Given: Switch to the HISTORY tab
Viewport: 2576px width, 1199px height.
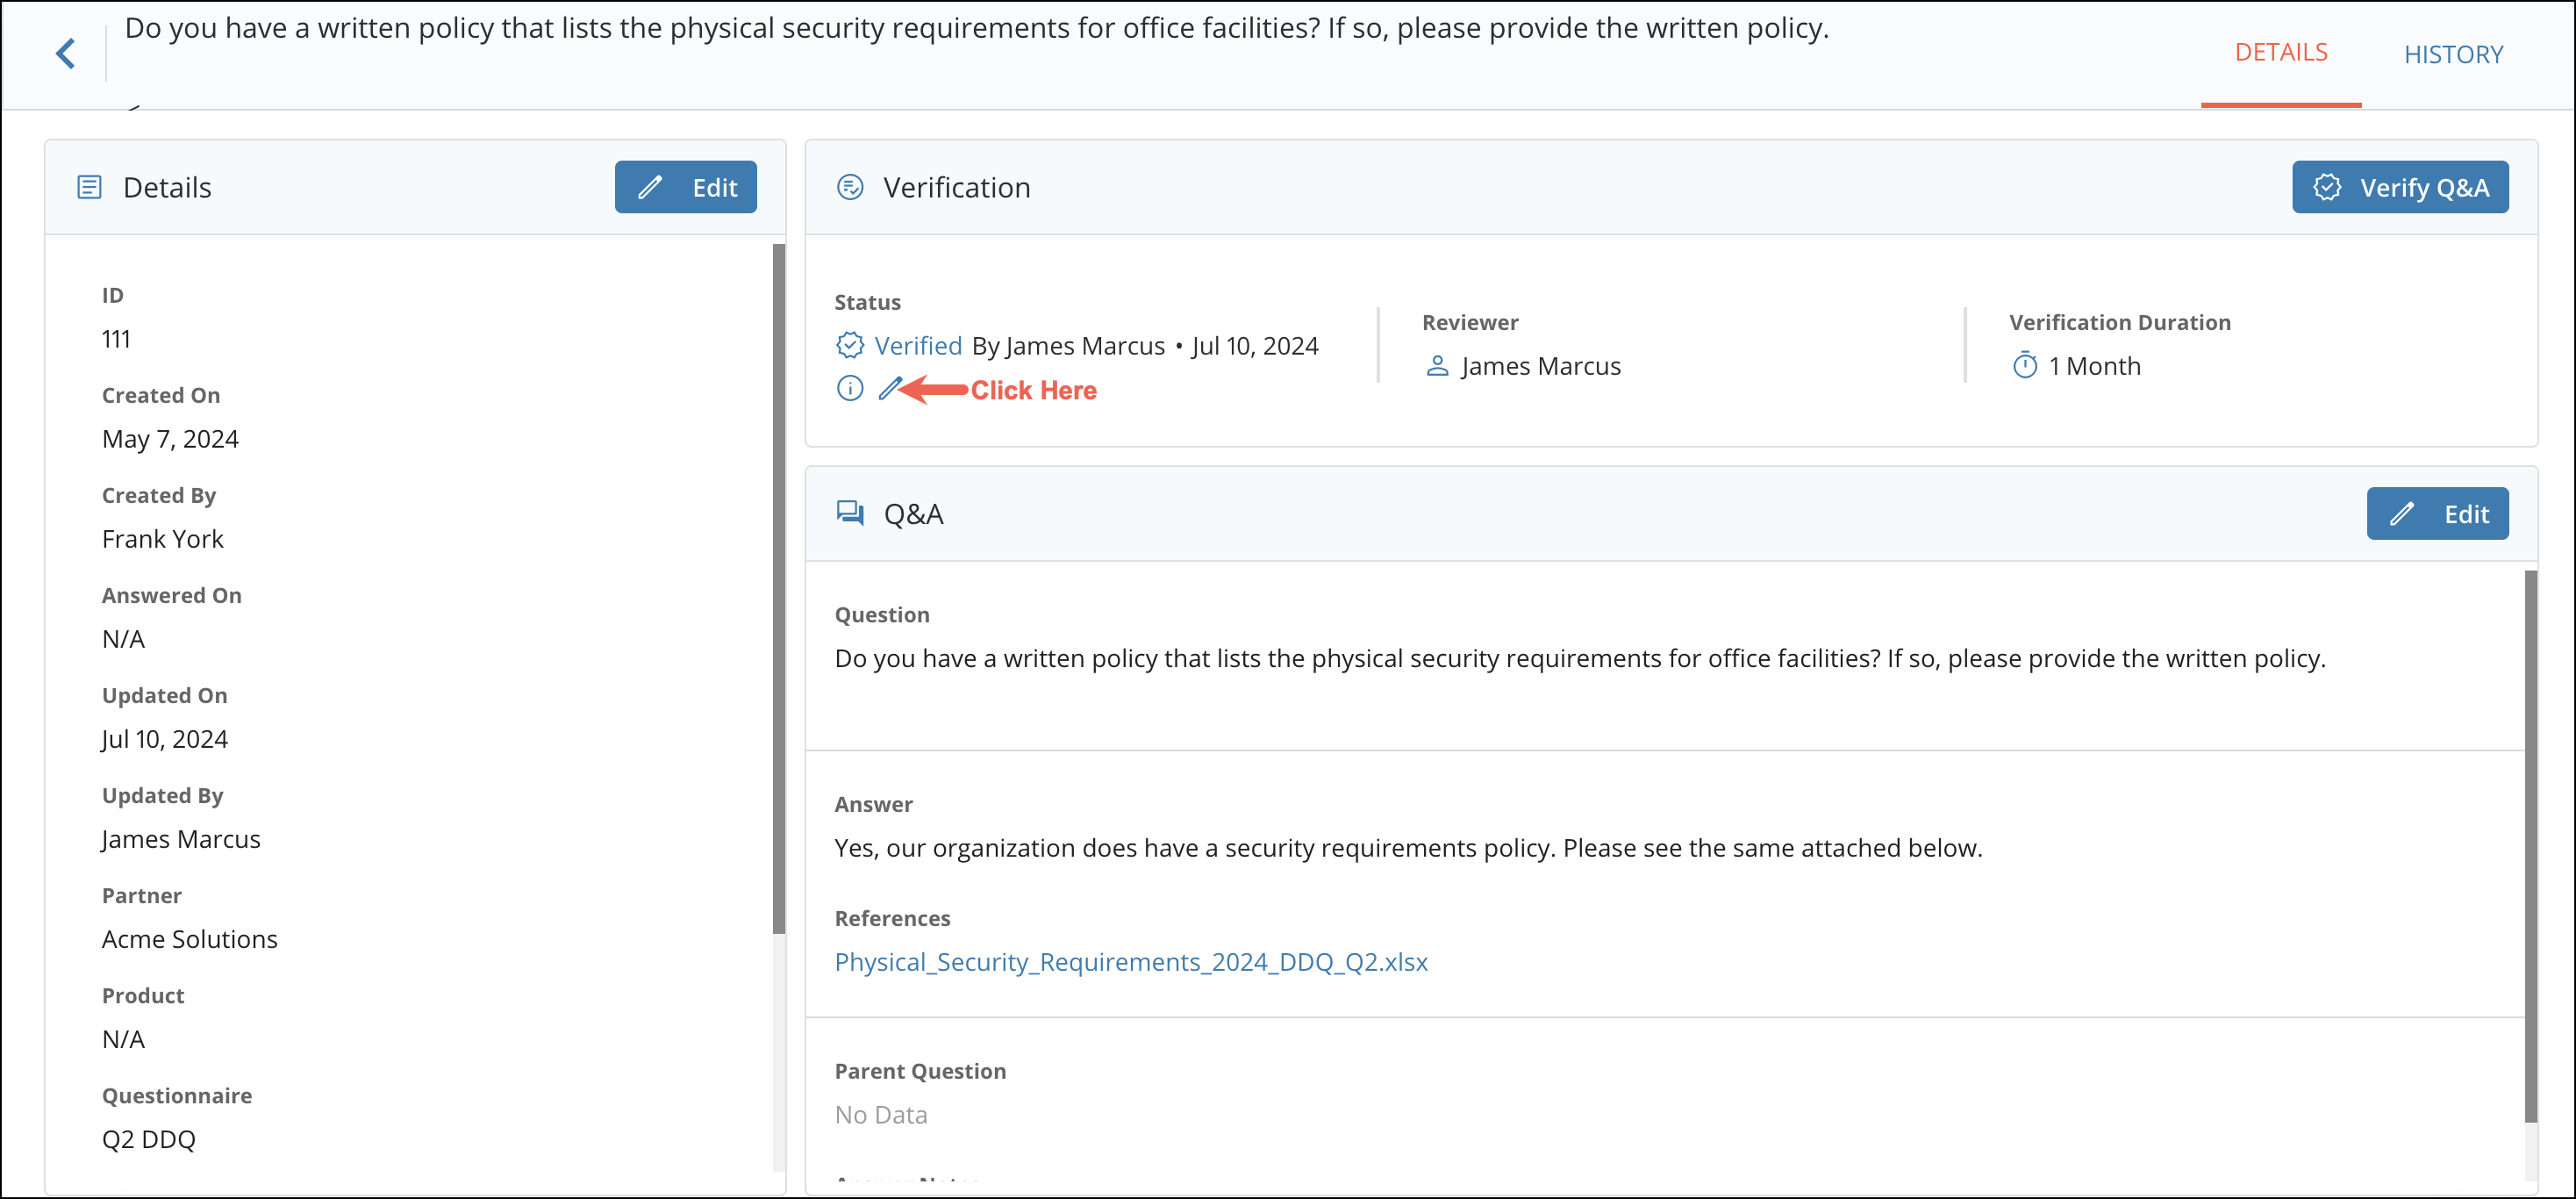Looking at the screenshot, I should [x=2455, y=53].
